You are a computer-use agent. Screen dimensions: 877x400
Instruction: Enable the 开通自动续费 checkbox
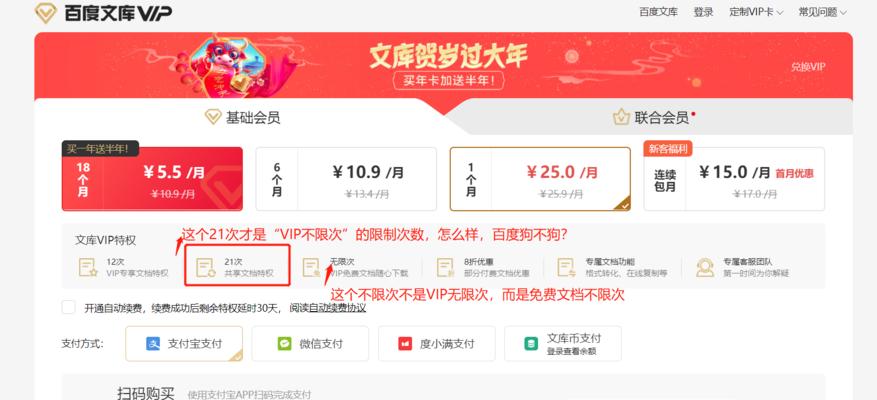click(x=68, y=307)
